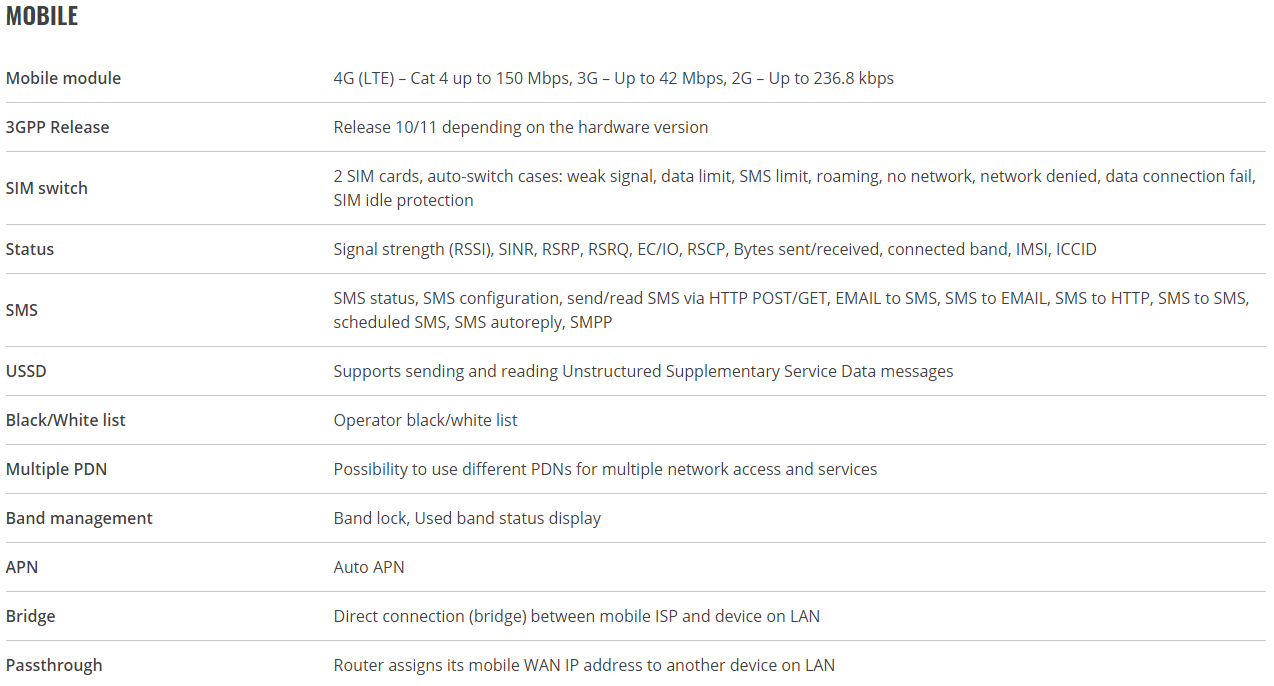
Task: Click the 4G (LTE) Cat 4 speed description
Action: tap(613, 78)
